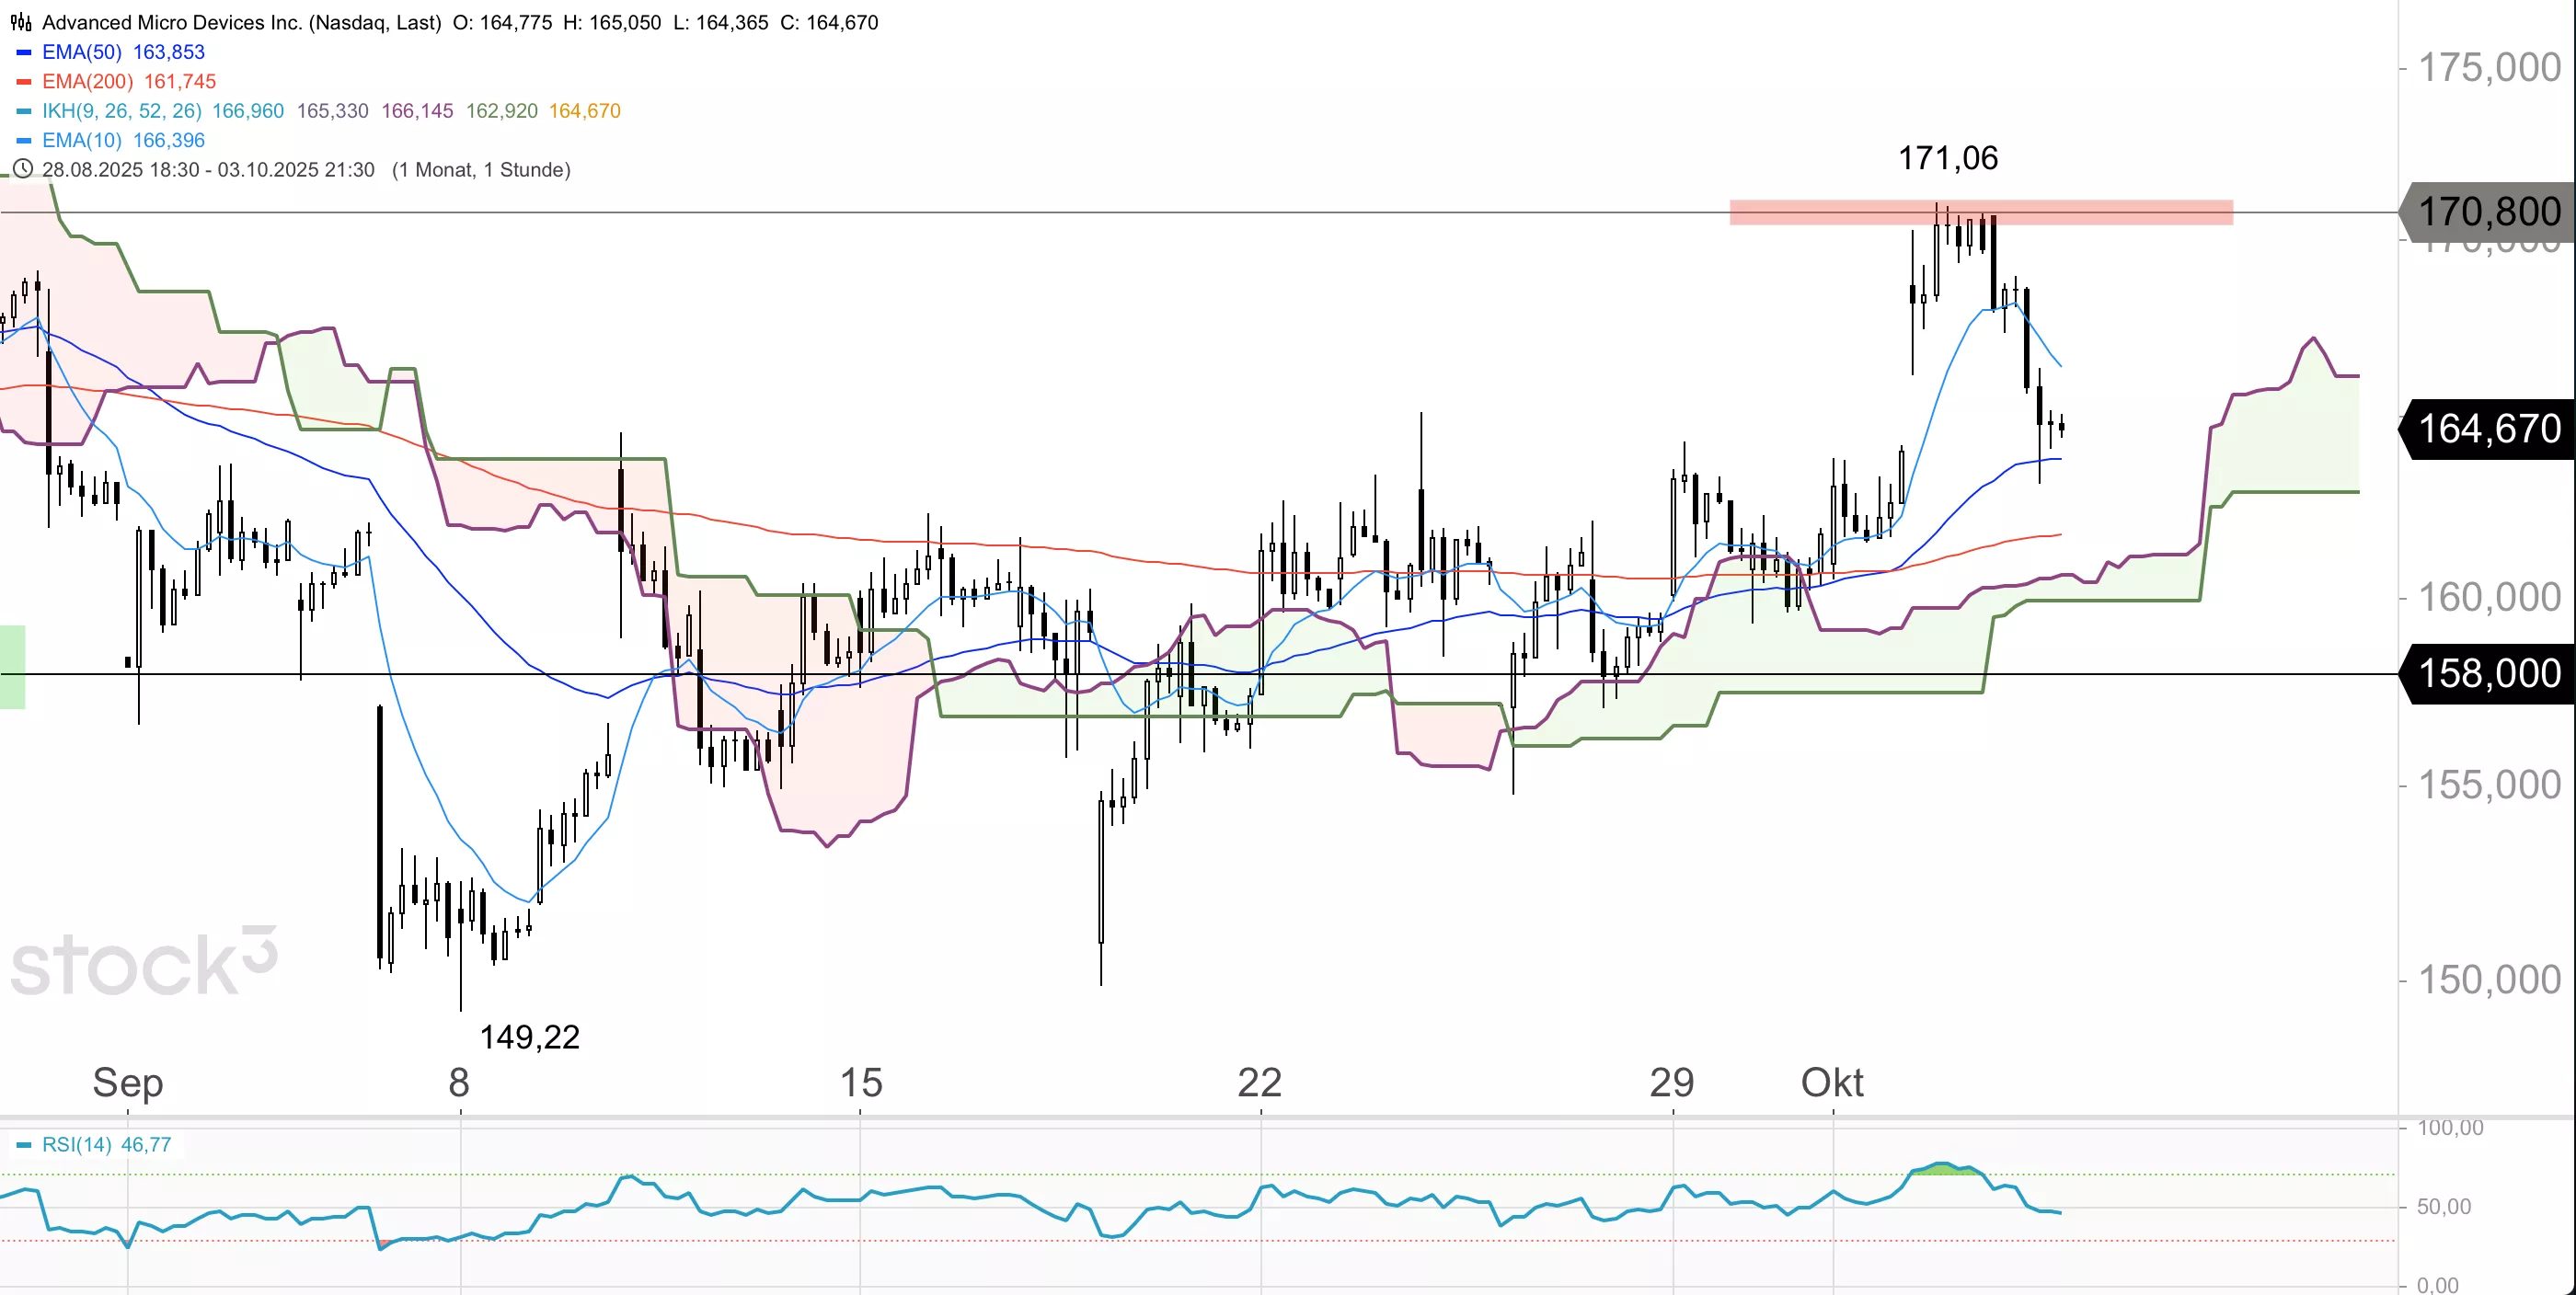The width and height of the screenshot is (2576, 1295).
Task: Click the 171,06 high annotation
Action: (x=1947, y=158)
